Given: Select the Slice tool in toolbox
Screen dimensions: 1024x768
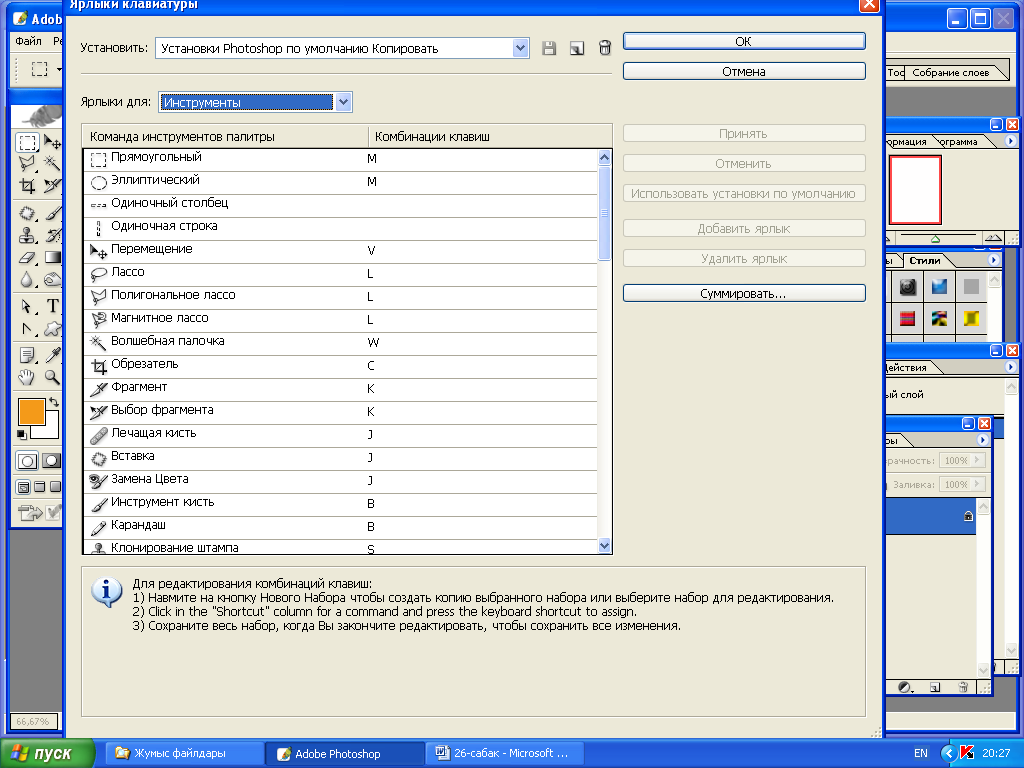Looking at the screenshot, I should click(x=52, y=186).
